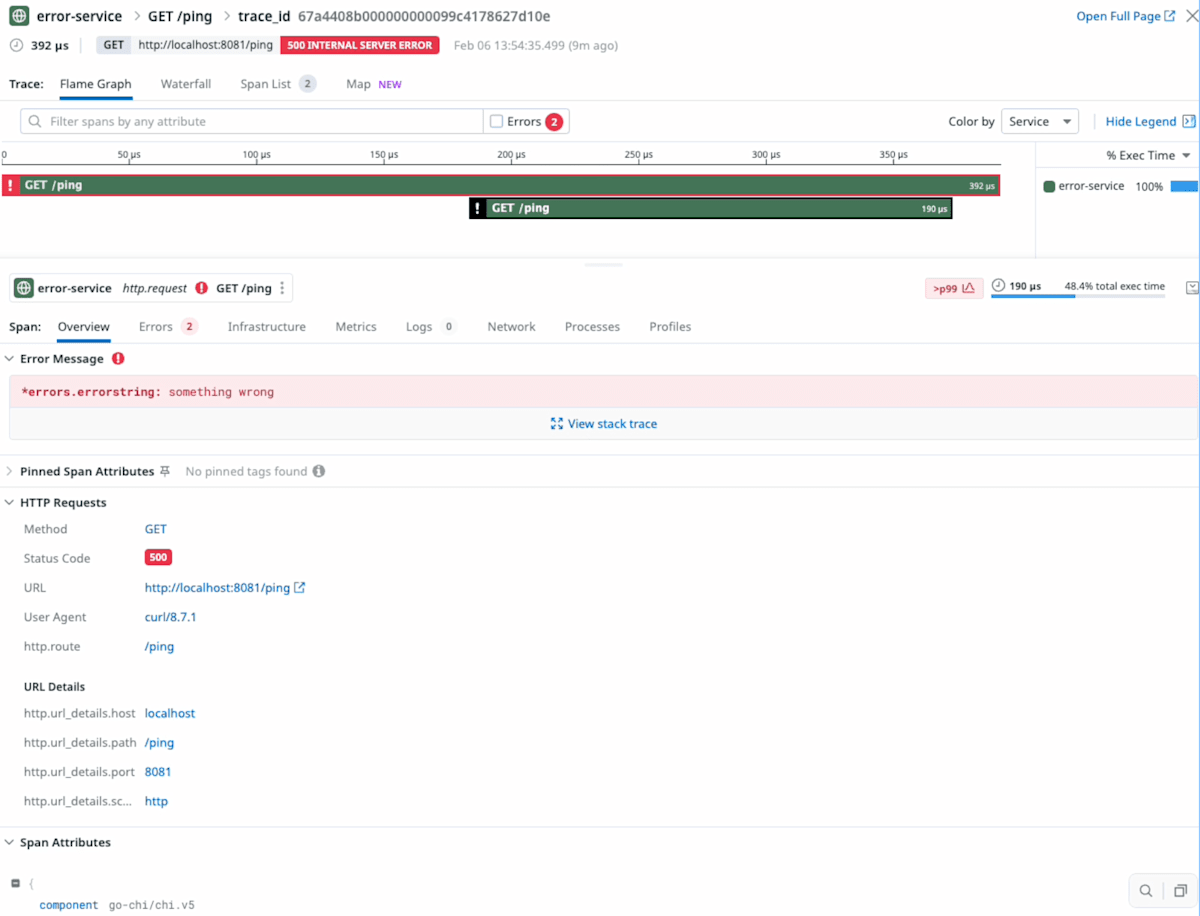The height and width of the screenshot is (916, 1200).
Task: Click the 48.4% total exec time progress bar
Action: (1078, 296)
